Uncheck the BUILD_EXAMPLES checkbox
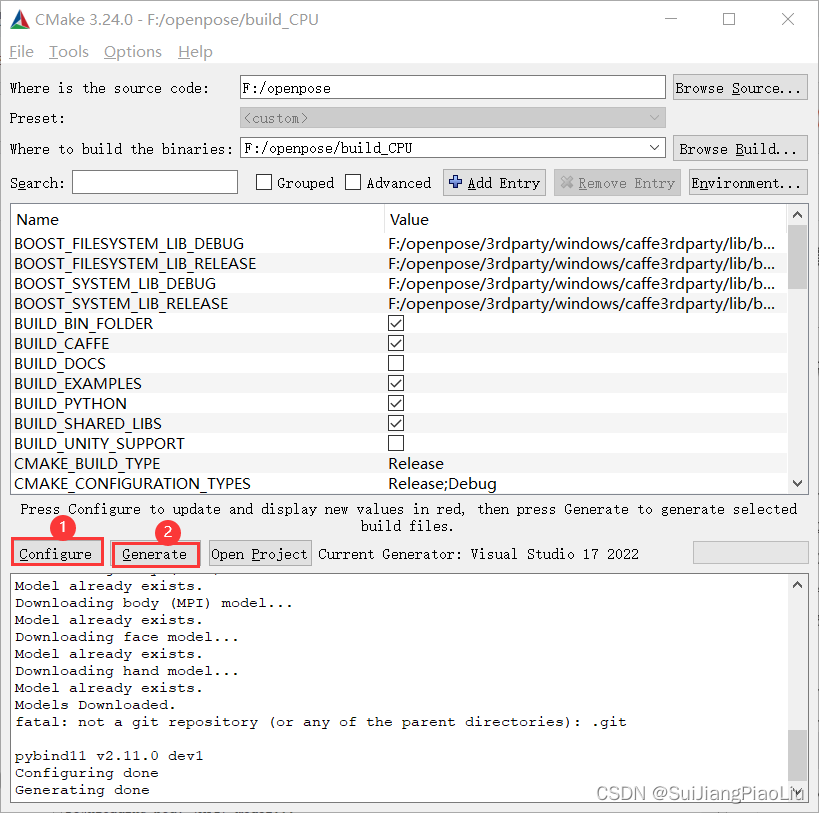 (x=396, y=383)
